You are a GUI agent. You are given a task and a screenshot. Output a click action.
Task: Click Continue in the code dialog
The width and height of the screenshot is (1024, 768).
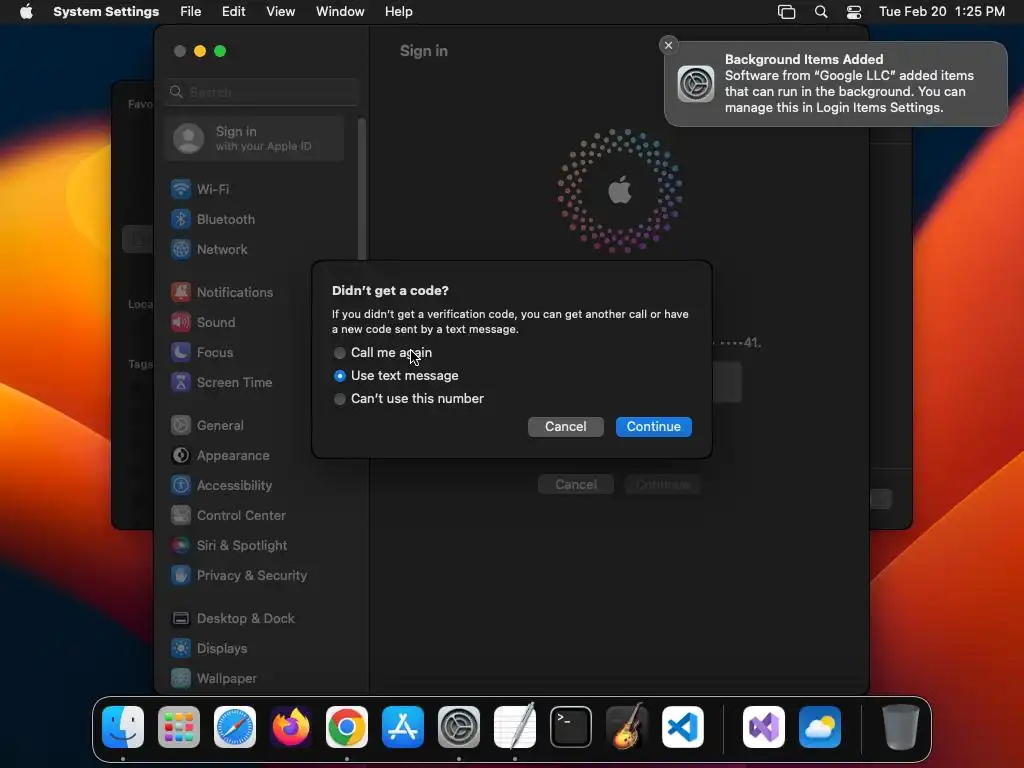click(x=653, y=426)
